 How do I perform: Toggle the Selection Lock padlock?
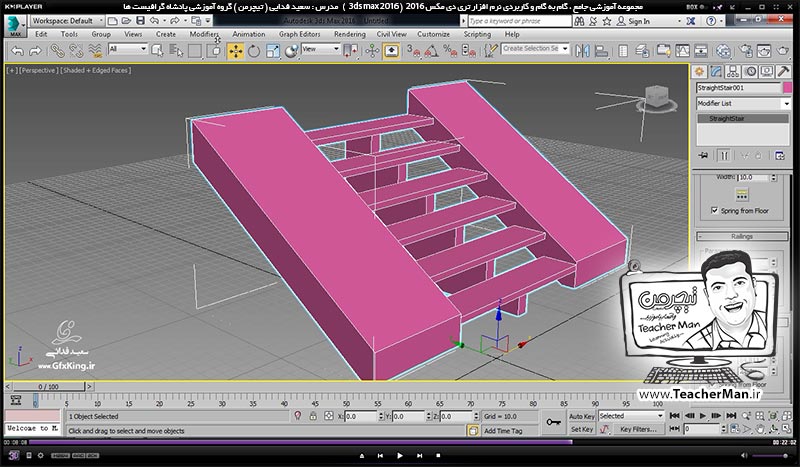click(x=313, y=416)
